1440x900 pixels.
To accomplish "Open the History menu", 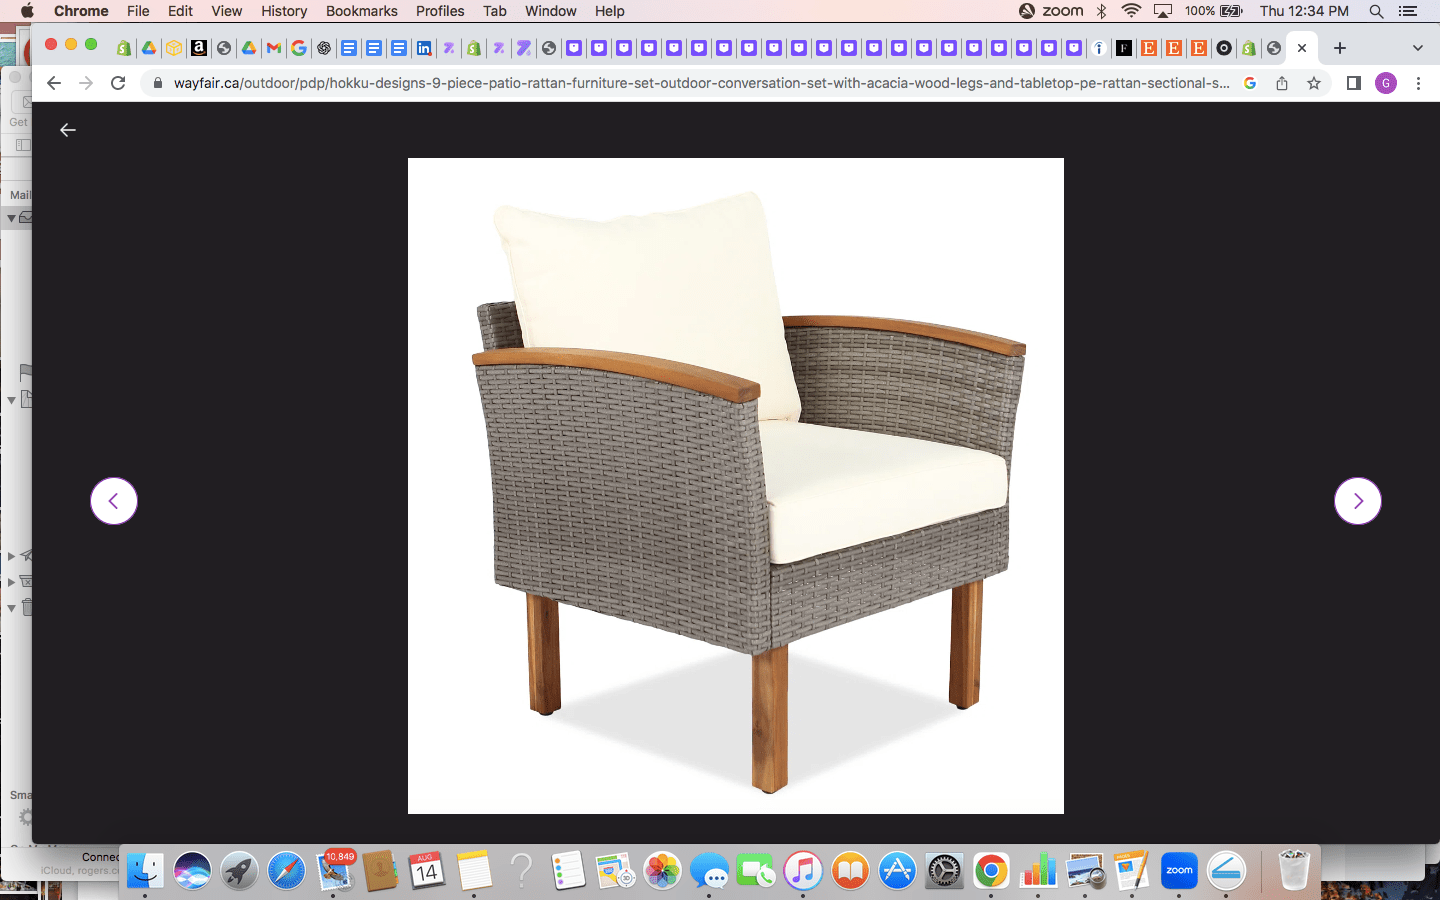I will click(x=284, y=11).
